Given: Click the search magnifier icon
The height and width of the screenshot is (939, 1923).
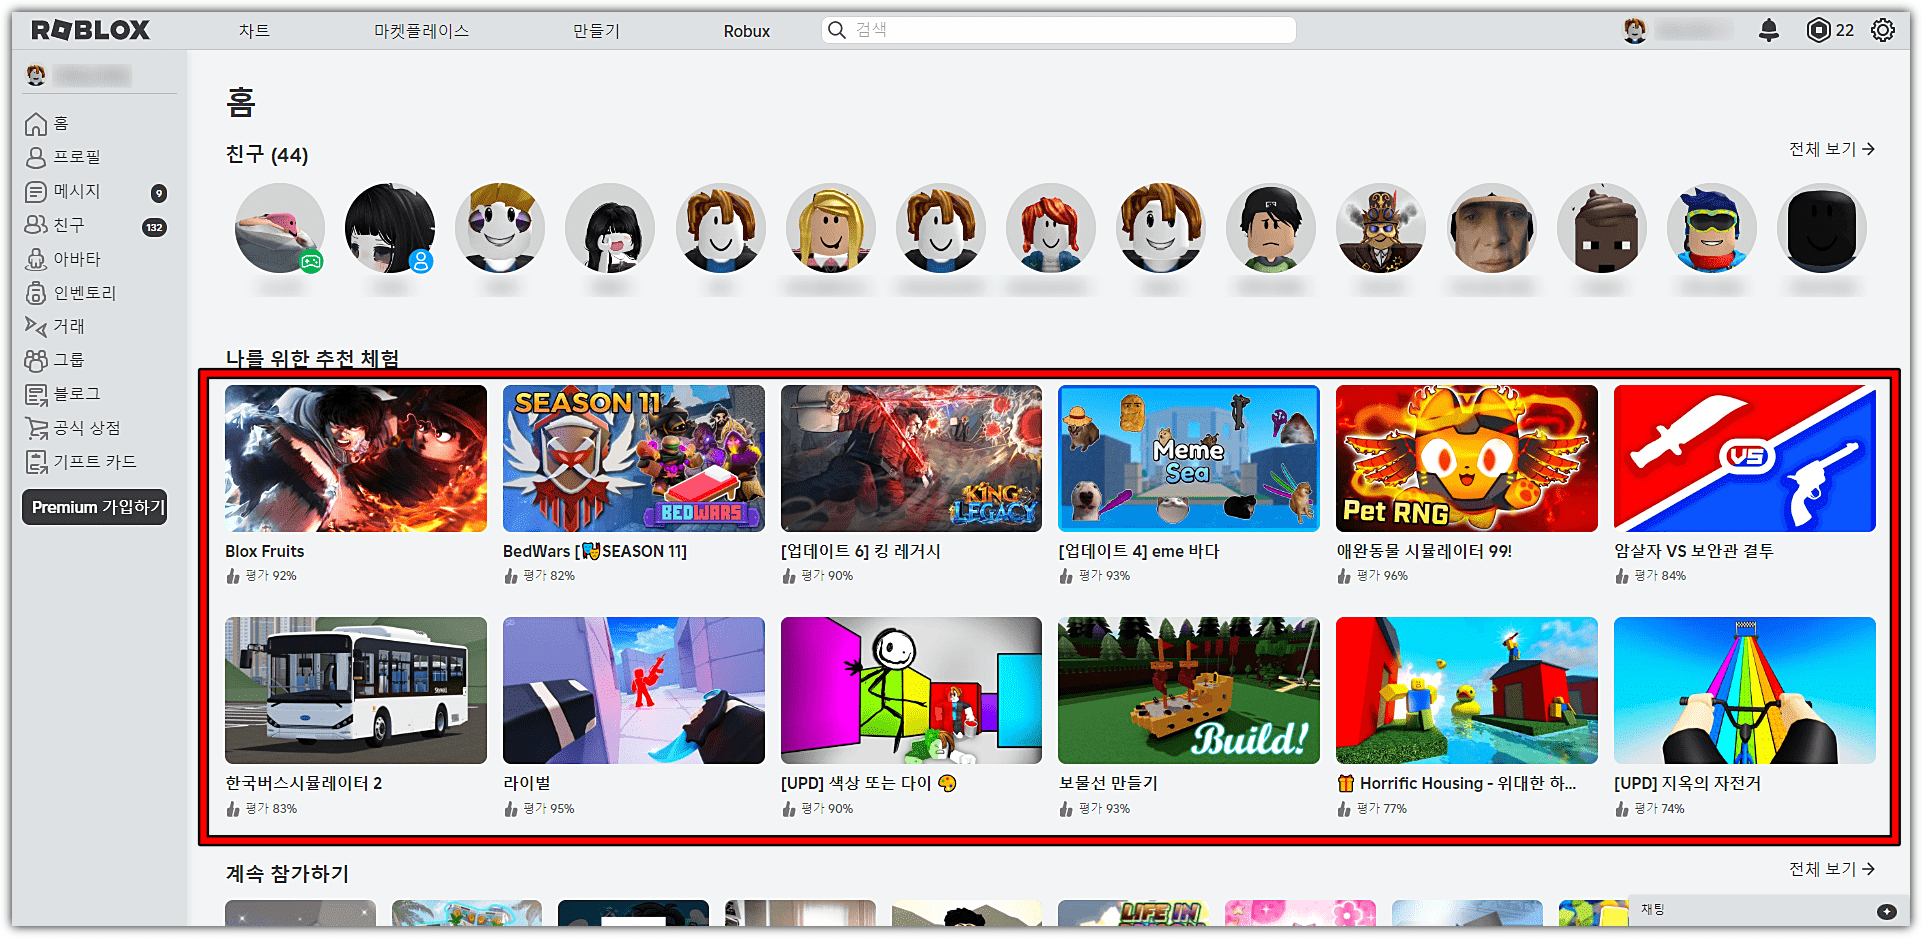Looking at the screenshot, I should pyautogui.click(x=837, y=30).
